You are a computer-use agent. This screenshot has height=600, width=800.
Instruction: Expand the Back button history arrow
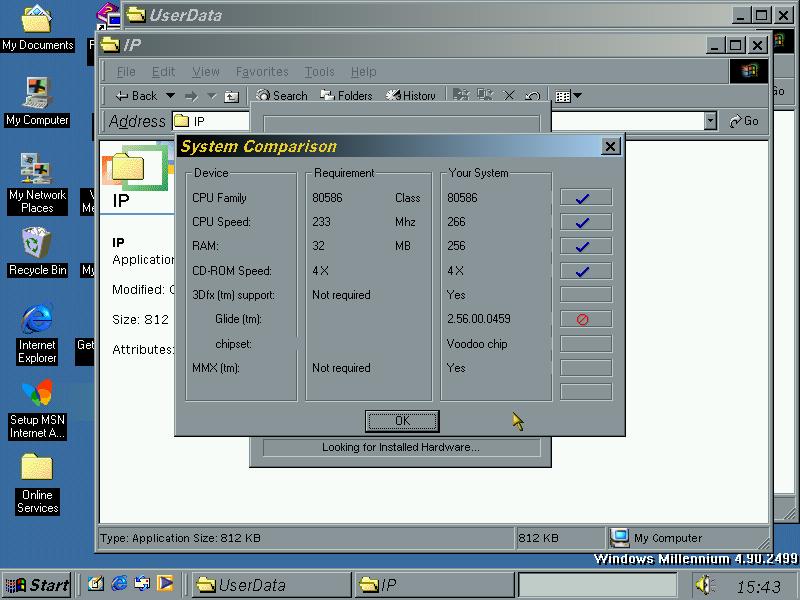pyautogui.click(x=170, y=96)
